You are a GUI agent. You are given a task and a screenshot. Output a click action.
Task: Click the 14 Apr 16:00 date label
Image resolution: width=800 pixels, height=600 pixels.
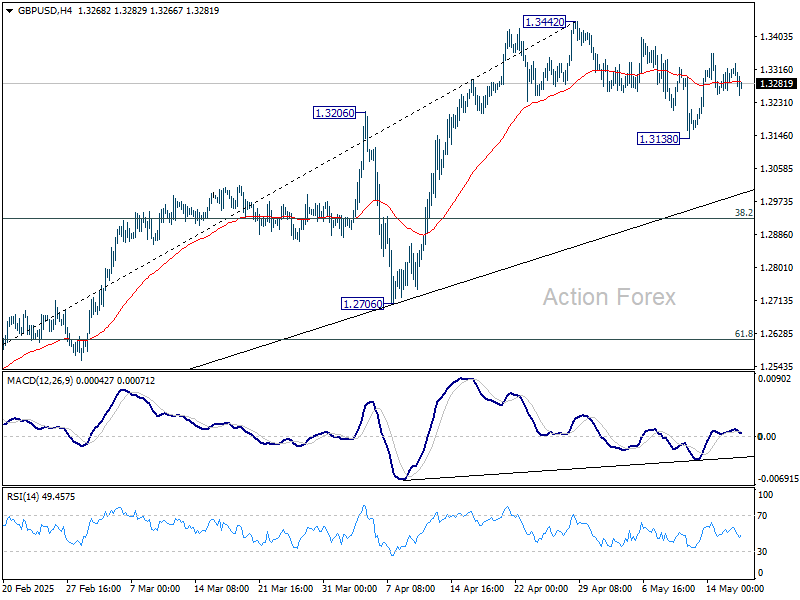478,589
